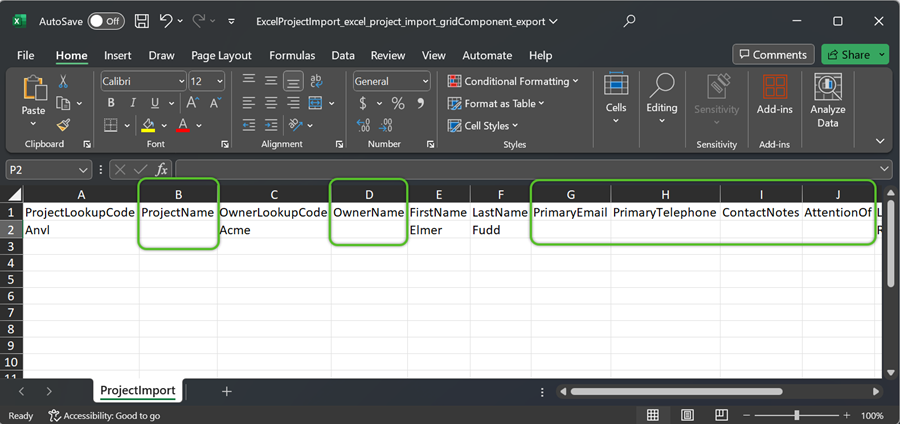Click Increase Indent icon
This screenshot has width=900, height=424.
pyautogui.click(x=271, y=125)
